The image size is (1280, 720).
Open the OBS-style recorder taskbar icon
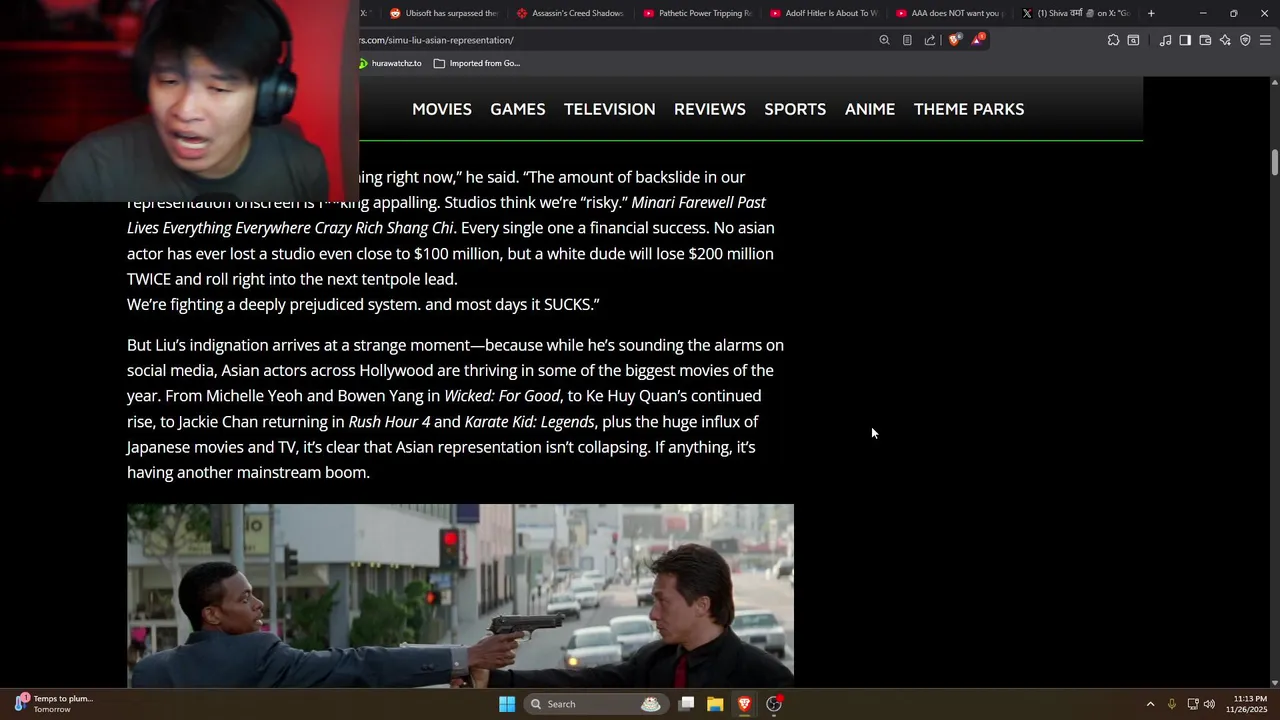tap(774, 704)
